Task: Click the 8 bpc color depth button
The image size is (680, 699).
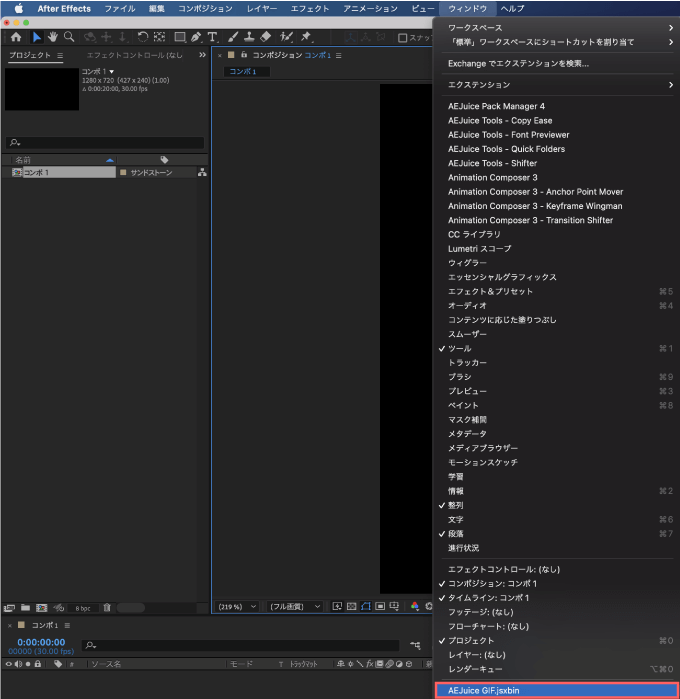Action: 83,608
